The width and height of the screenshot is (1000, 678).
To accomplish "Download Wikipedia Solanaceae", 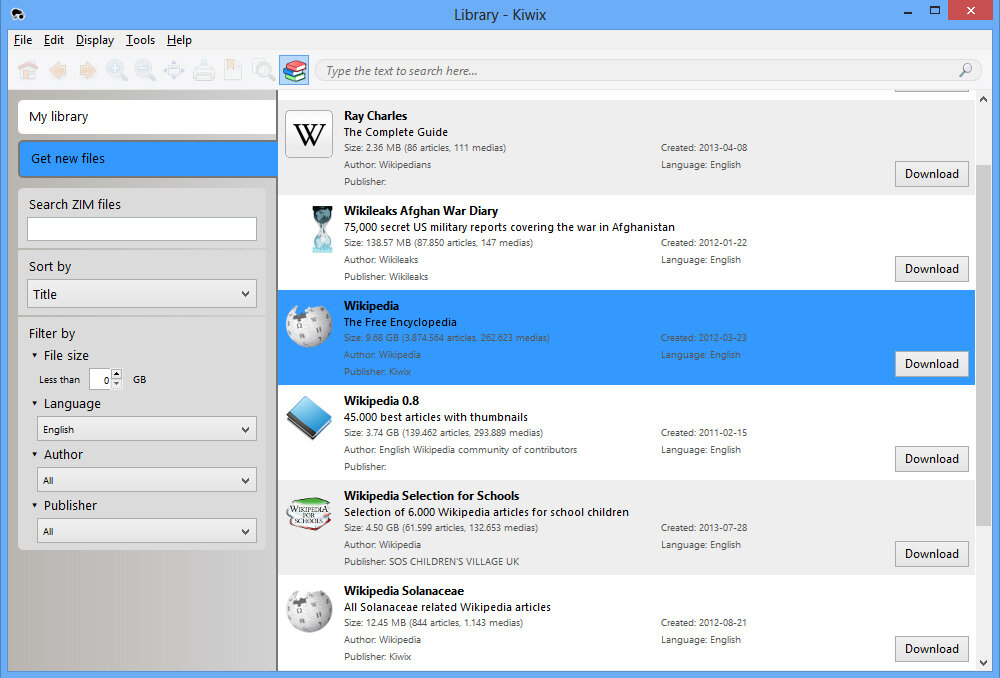I will pos(931,649).
